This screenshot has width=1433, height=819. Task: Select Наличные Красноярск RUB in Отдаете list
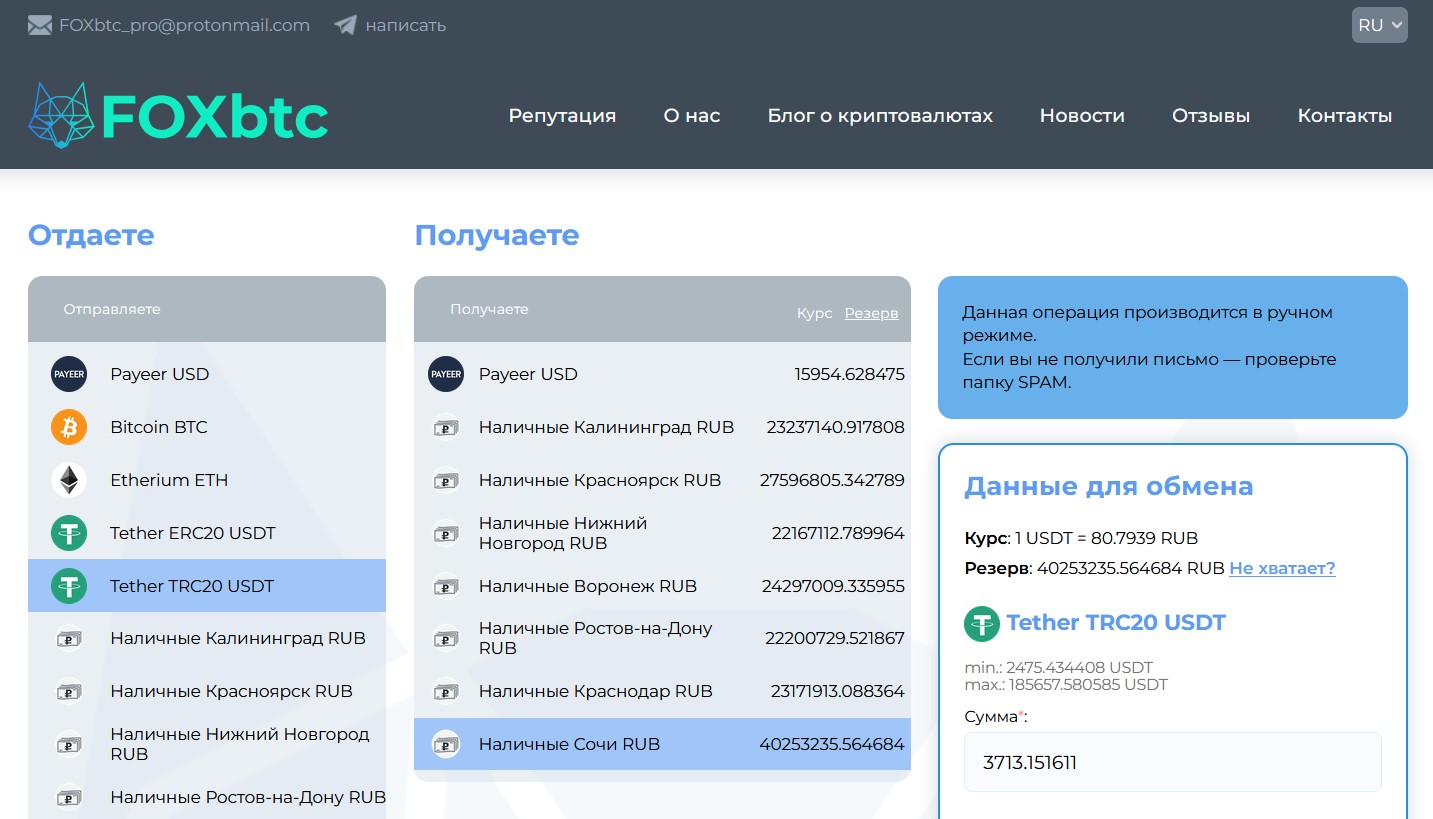coord(207,691)
